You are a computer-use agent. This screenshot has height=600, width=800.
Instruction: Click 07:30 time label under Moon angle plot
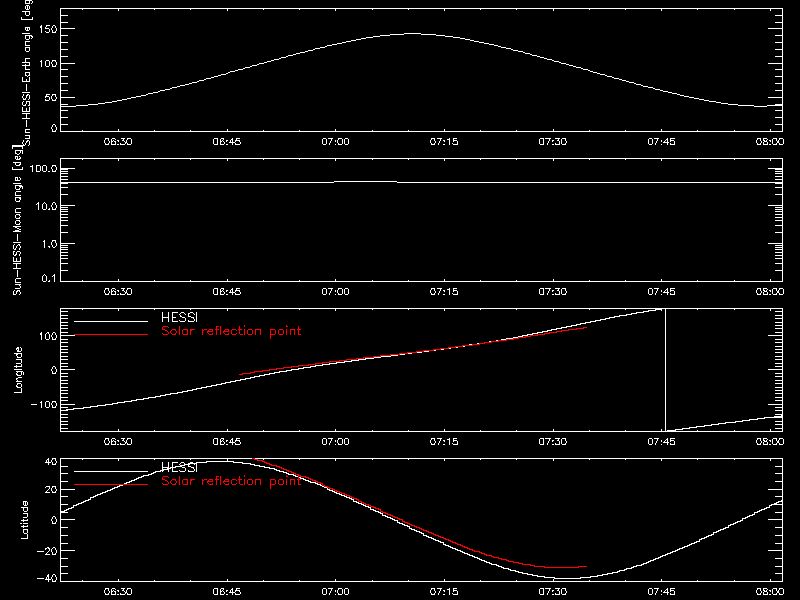tap(553, 292)
